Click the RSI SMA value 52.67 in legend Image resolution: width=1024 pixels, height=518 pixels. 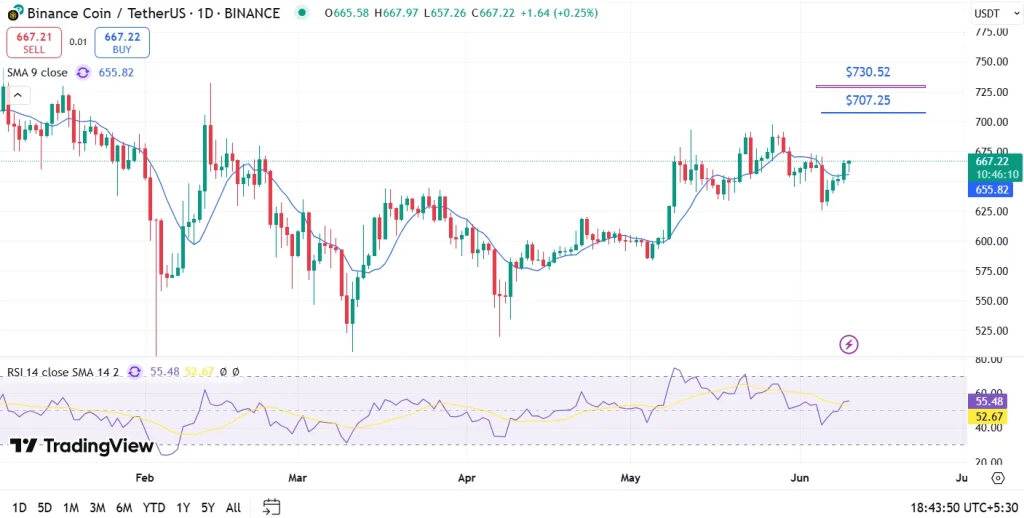200,372
